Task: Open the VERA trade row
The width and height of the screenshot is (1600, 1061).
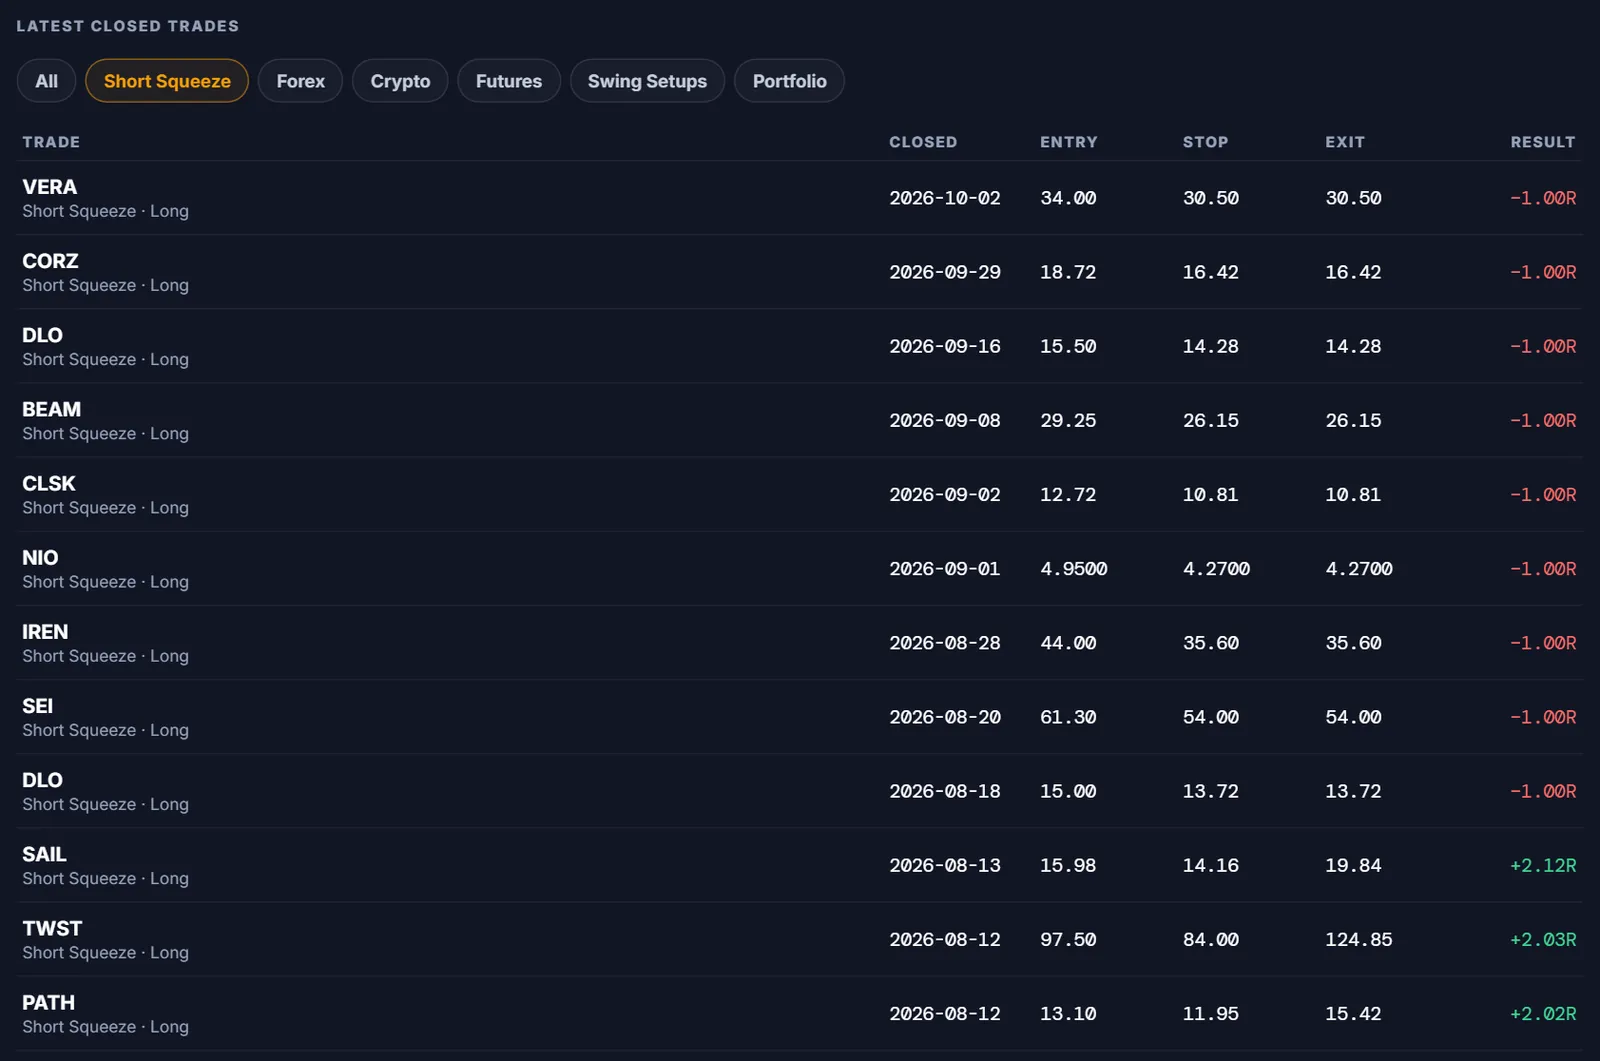Action: [799, 198]
